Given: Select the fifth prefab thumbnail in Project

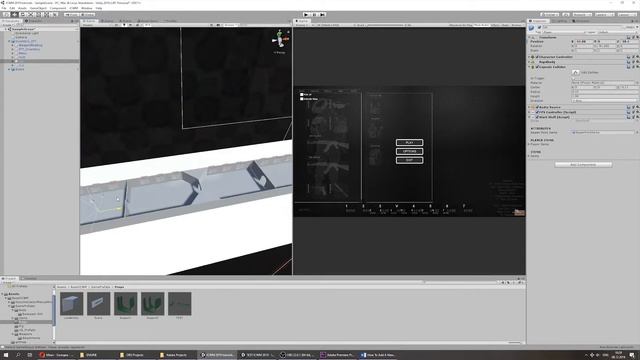Looking at the screenshot, I should pos(180,304).
